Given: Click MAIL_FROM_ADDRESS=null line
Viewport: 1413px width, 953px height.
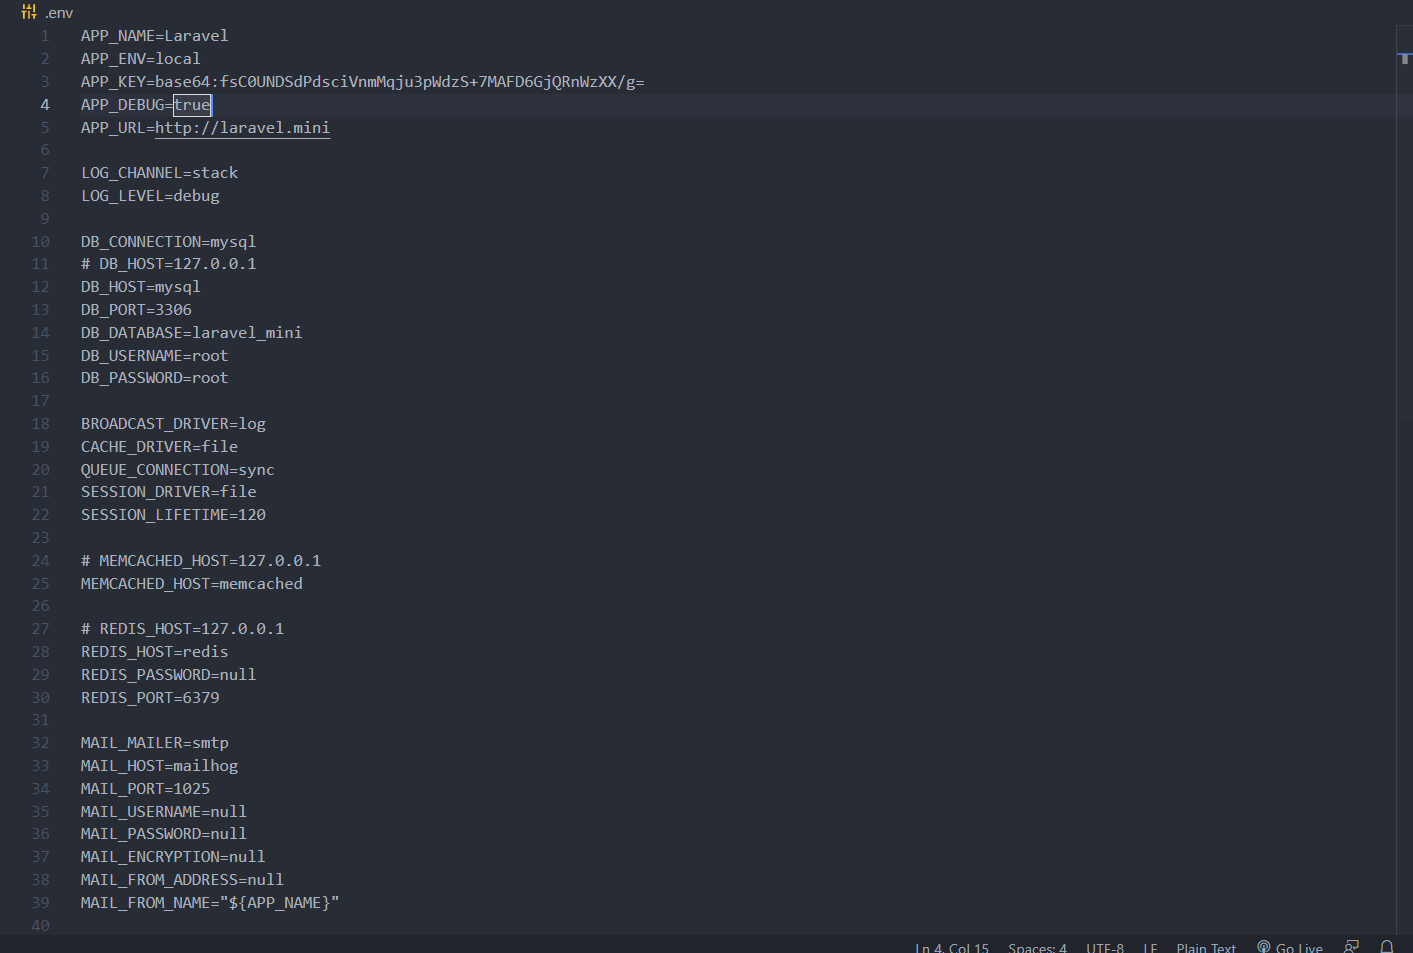Looking at the screenshot, I should tap(182, 880).
